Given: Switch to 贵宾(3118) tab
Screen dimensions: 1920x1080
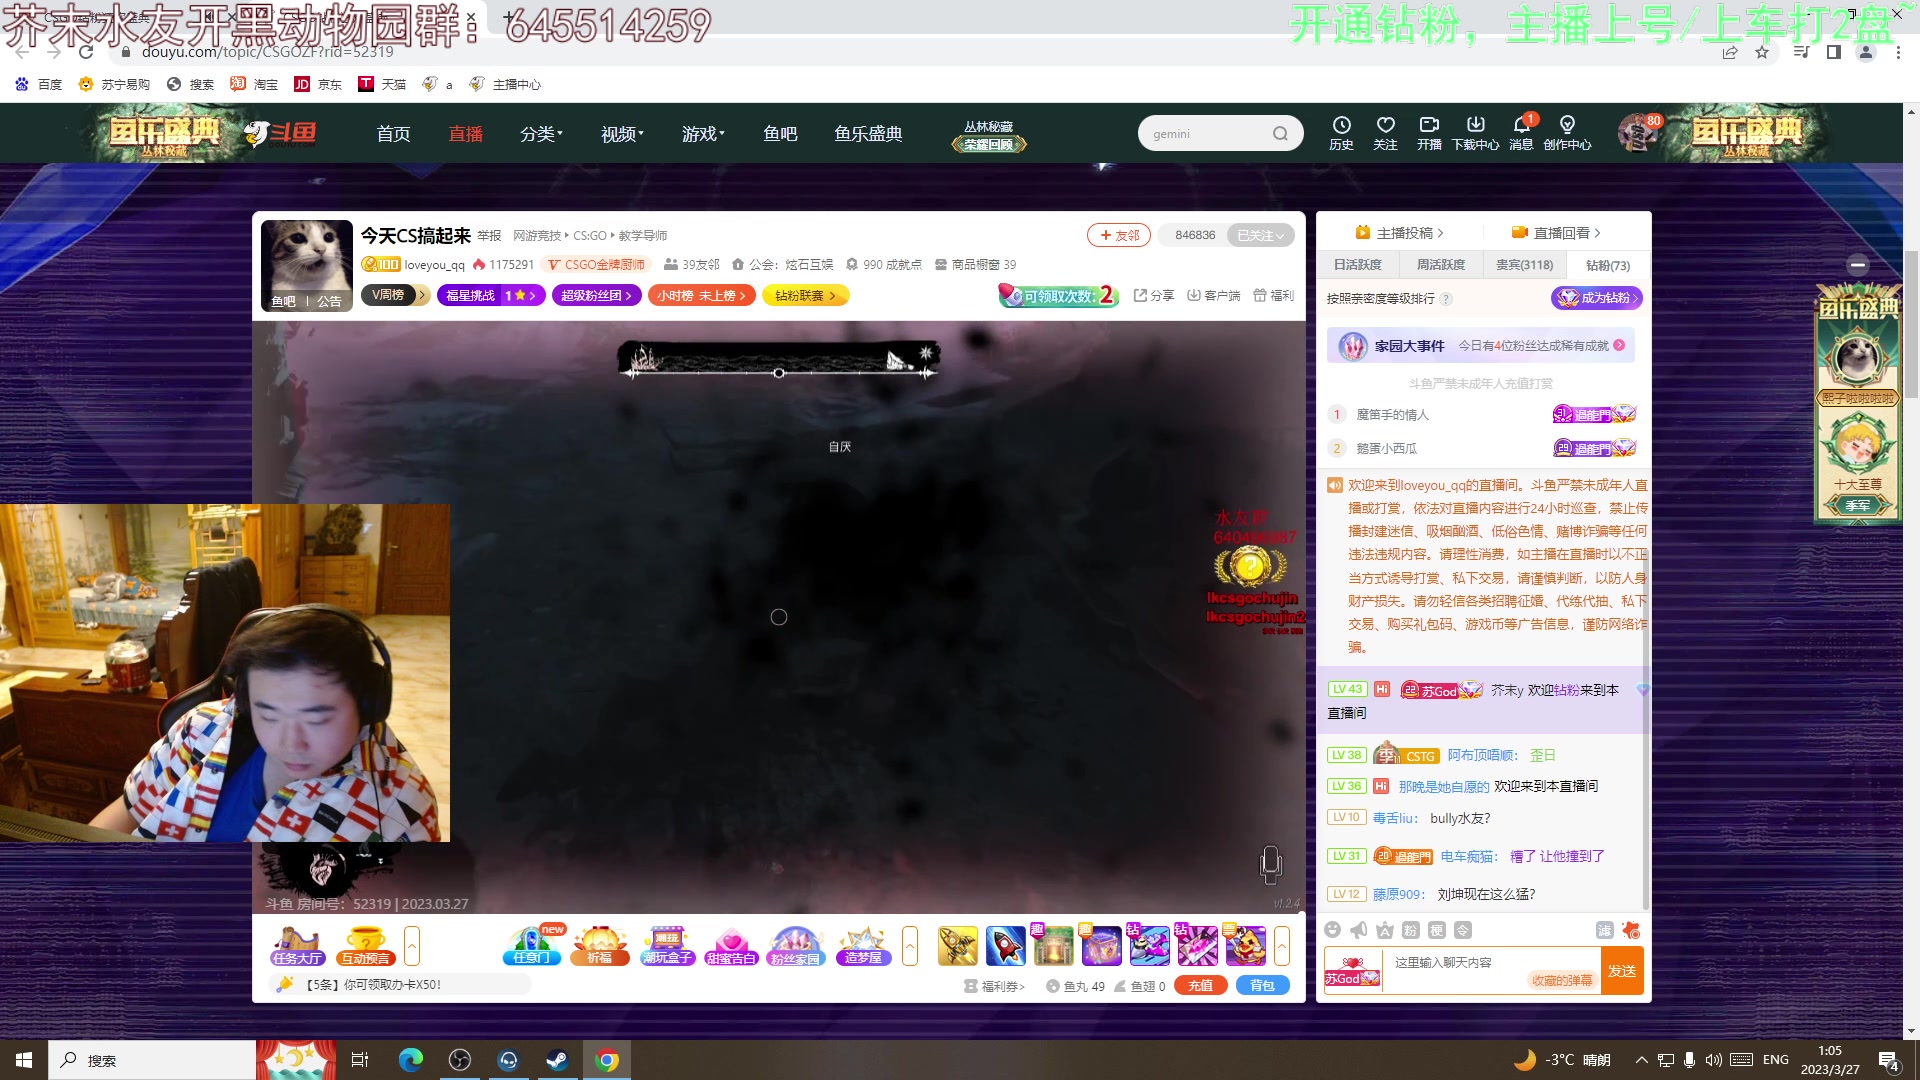Looking at the screenshot, I should pos(1524,265).
